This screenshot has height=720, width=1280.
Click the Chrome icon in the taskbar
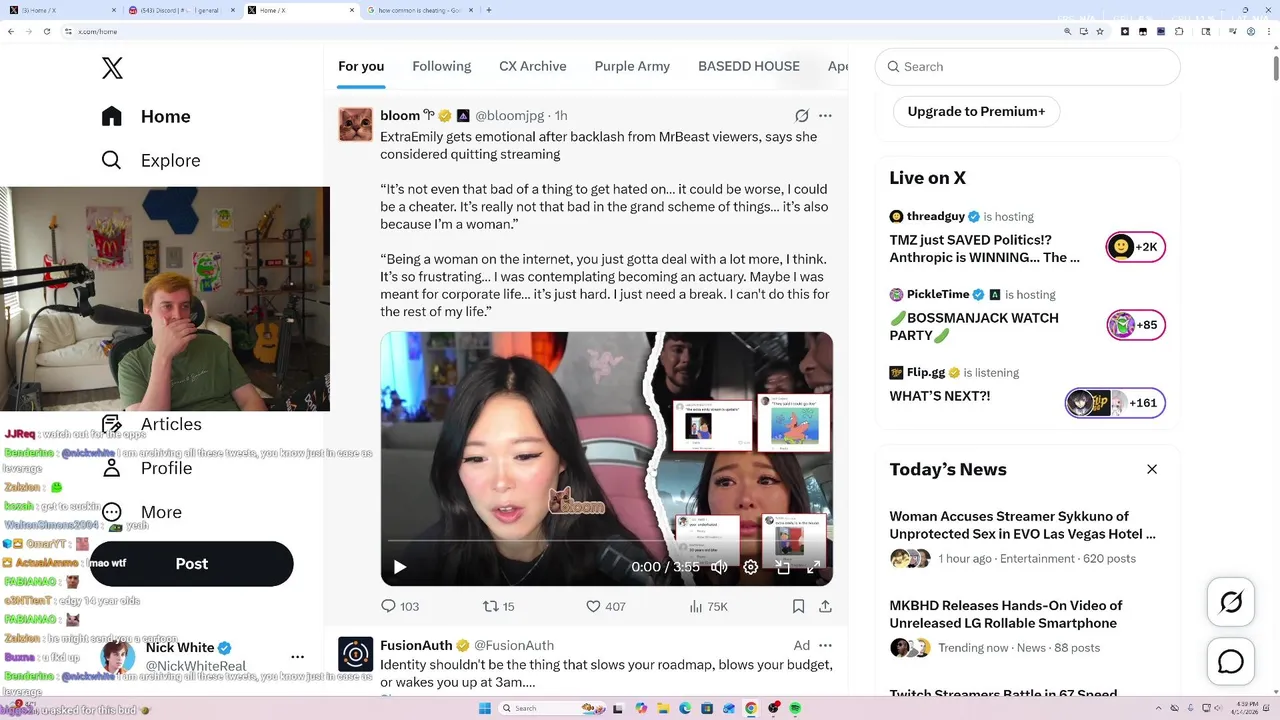[751, 708]
